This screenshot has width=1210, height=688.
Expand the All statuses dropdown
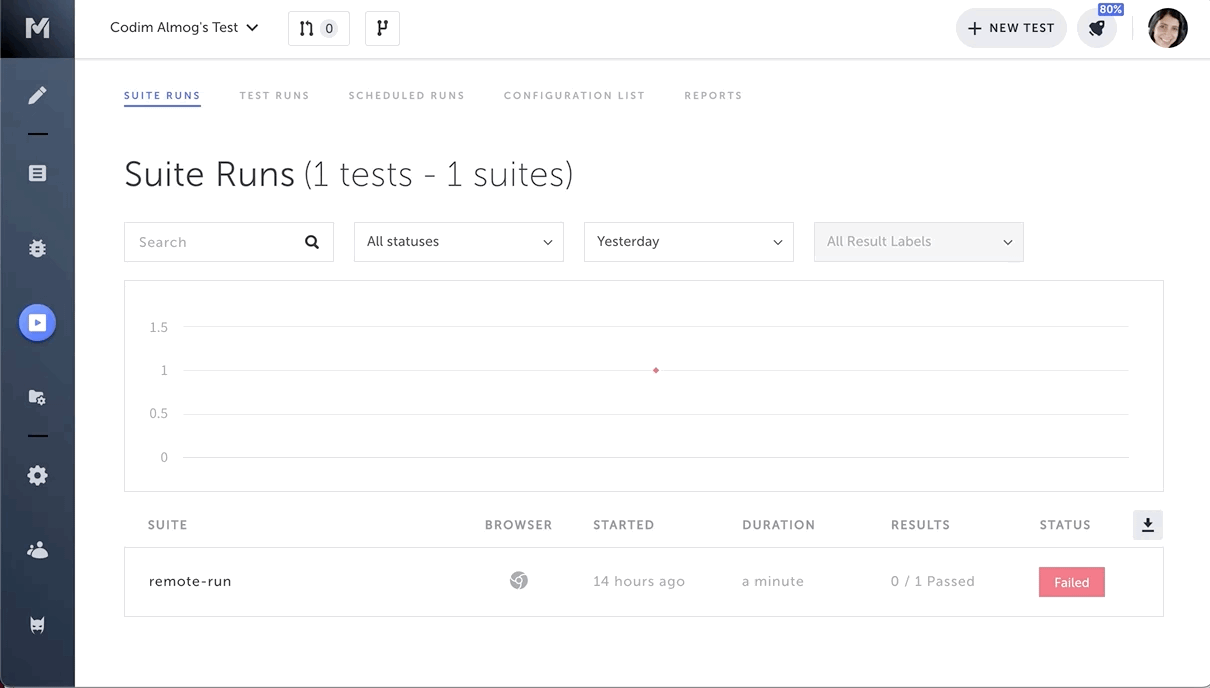[x=459, y=242]
